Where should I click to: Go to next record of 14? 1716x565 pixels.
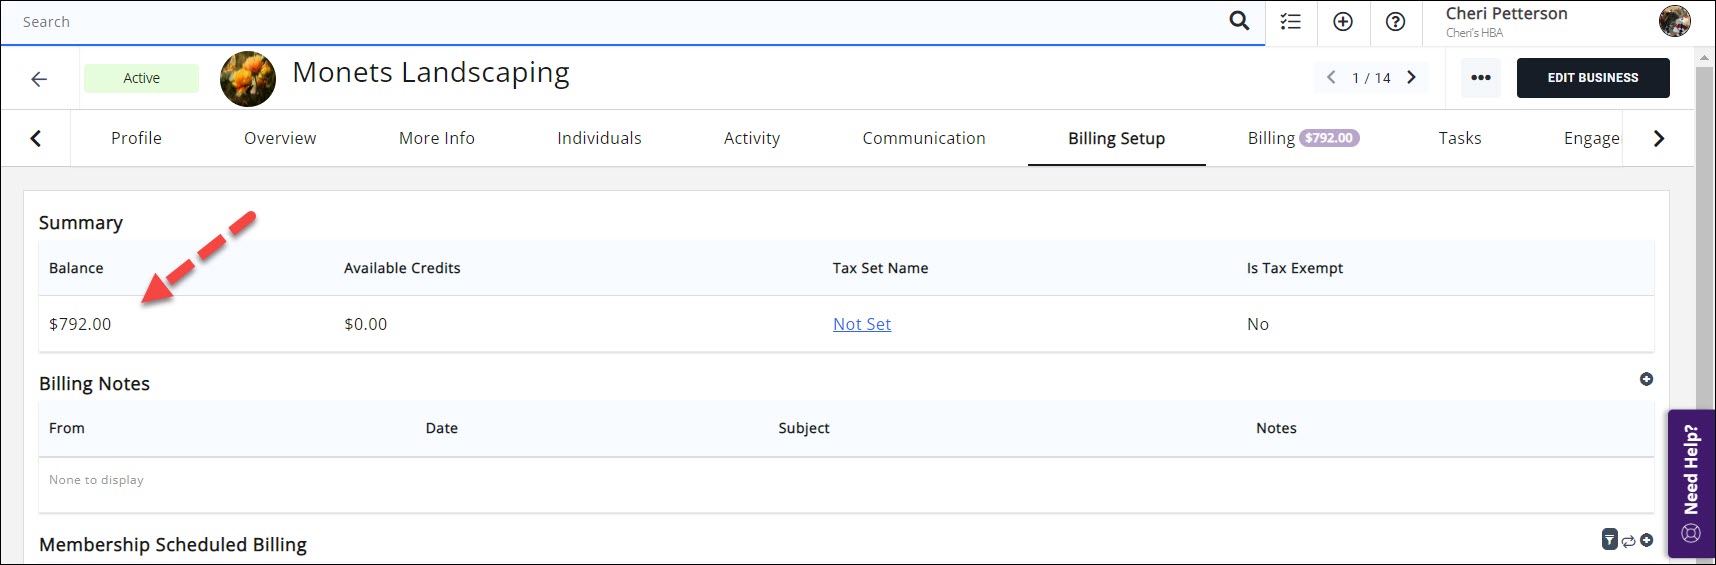(x=1411, y=78)
